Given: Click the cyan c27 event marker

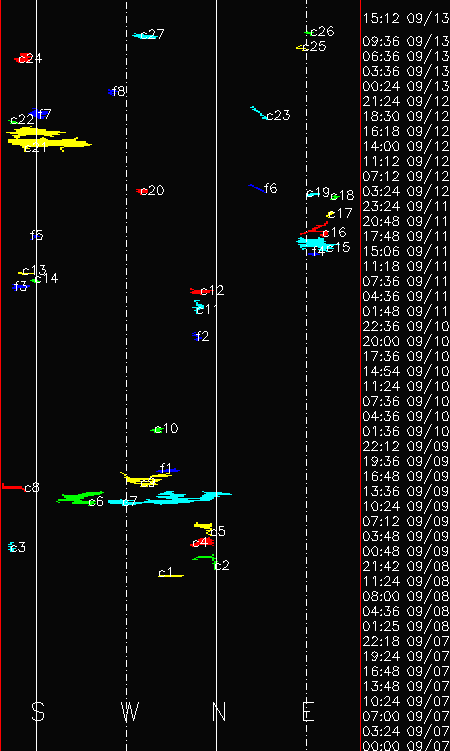Looking at the screenshot, I should (145, 35).
